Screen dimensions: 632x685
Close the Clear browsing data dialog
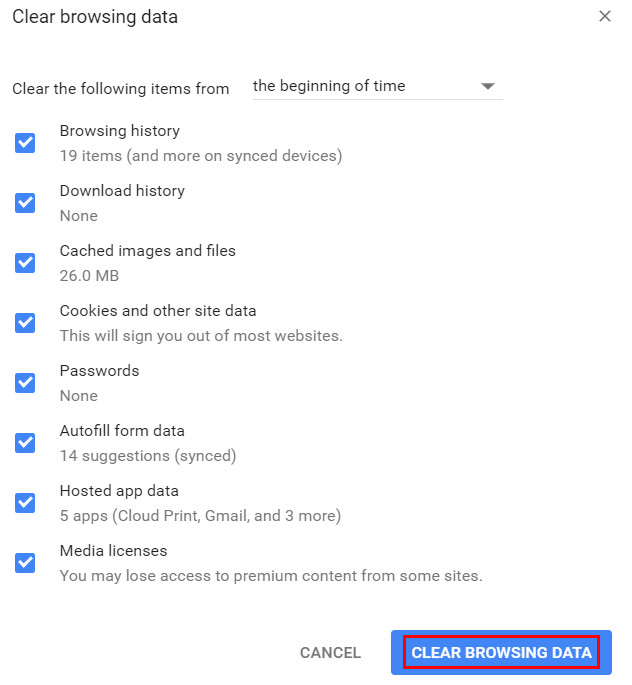604,16
